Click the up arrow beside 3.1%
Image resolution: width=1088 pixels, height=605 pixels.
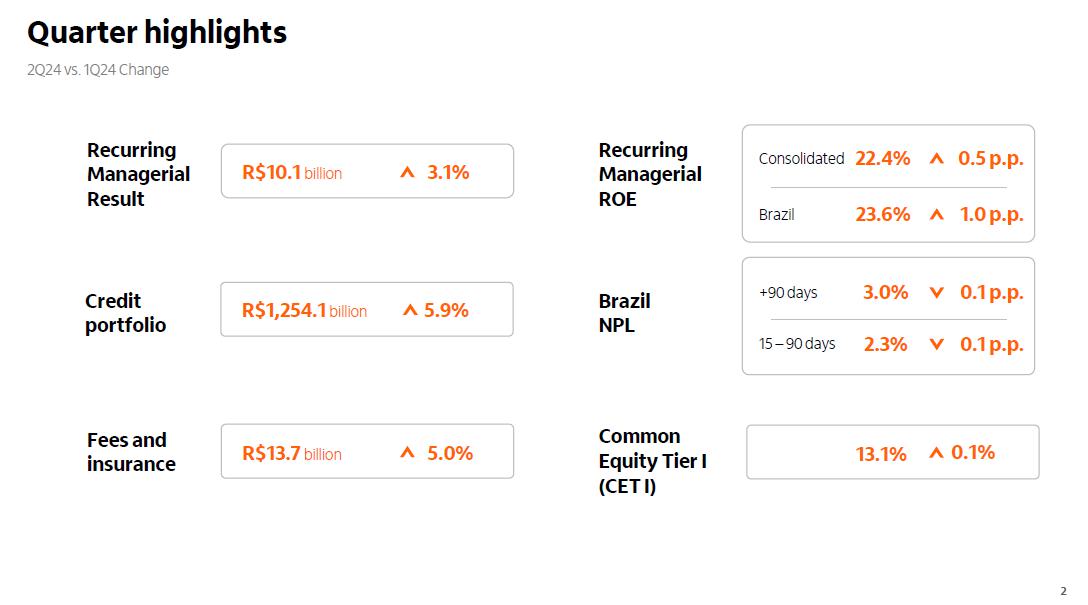pyautogui.click(x=407, y=172)
